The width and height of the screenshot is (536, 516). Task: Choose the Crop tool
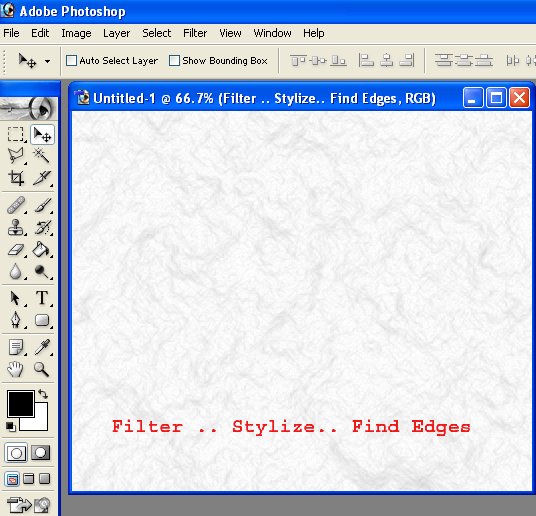tap(16, 178)
